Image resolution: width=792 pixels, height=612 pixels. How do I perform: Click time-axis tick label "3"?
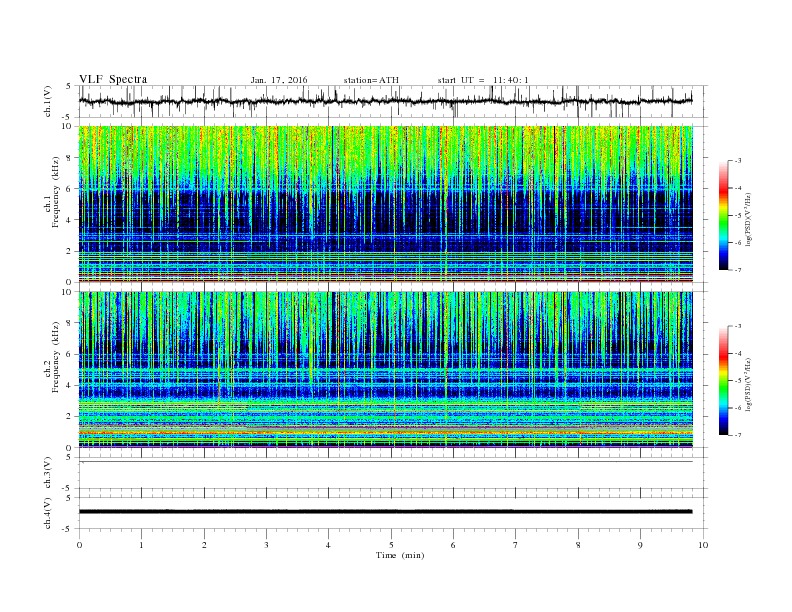click(x=266, y=545)
